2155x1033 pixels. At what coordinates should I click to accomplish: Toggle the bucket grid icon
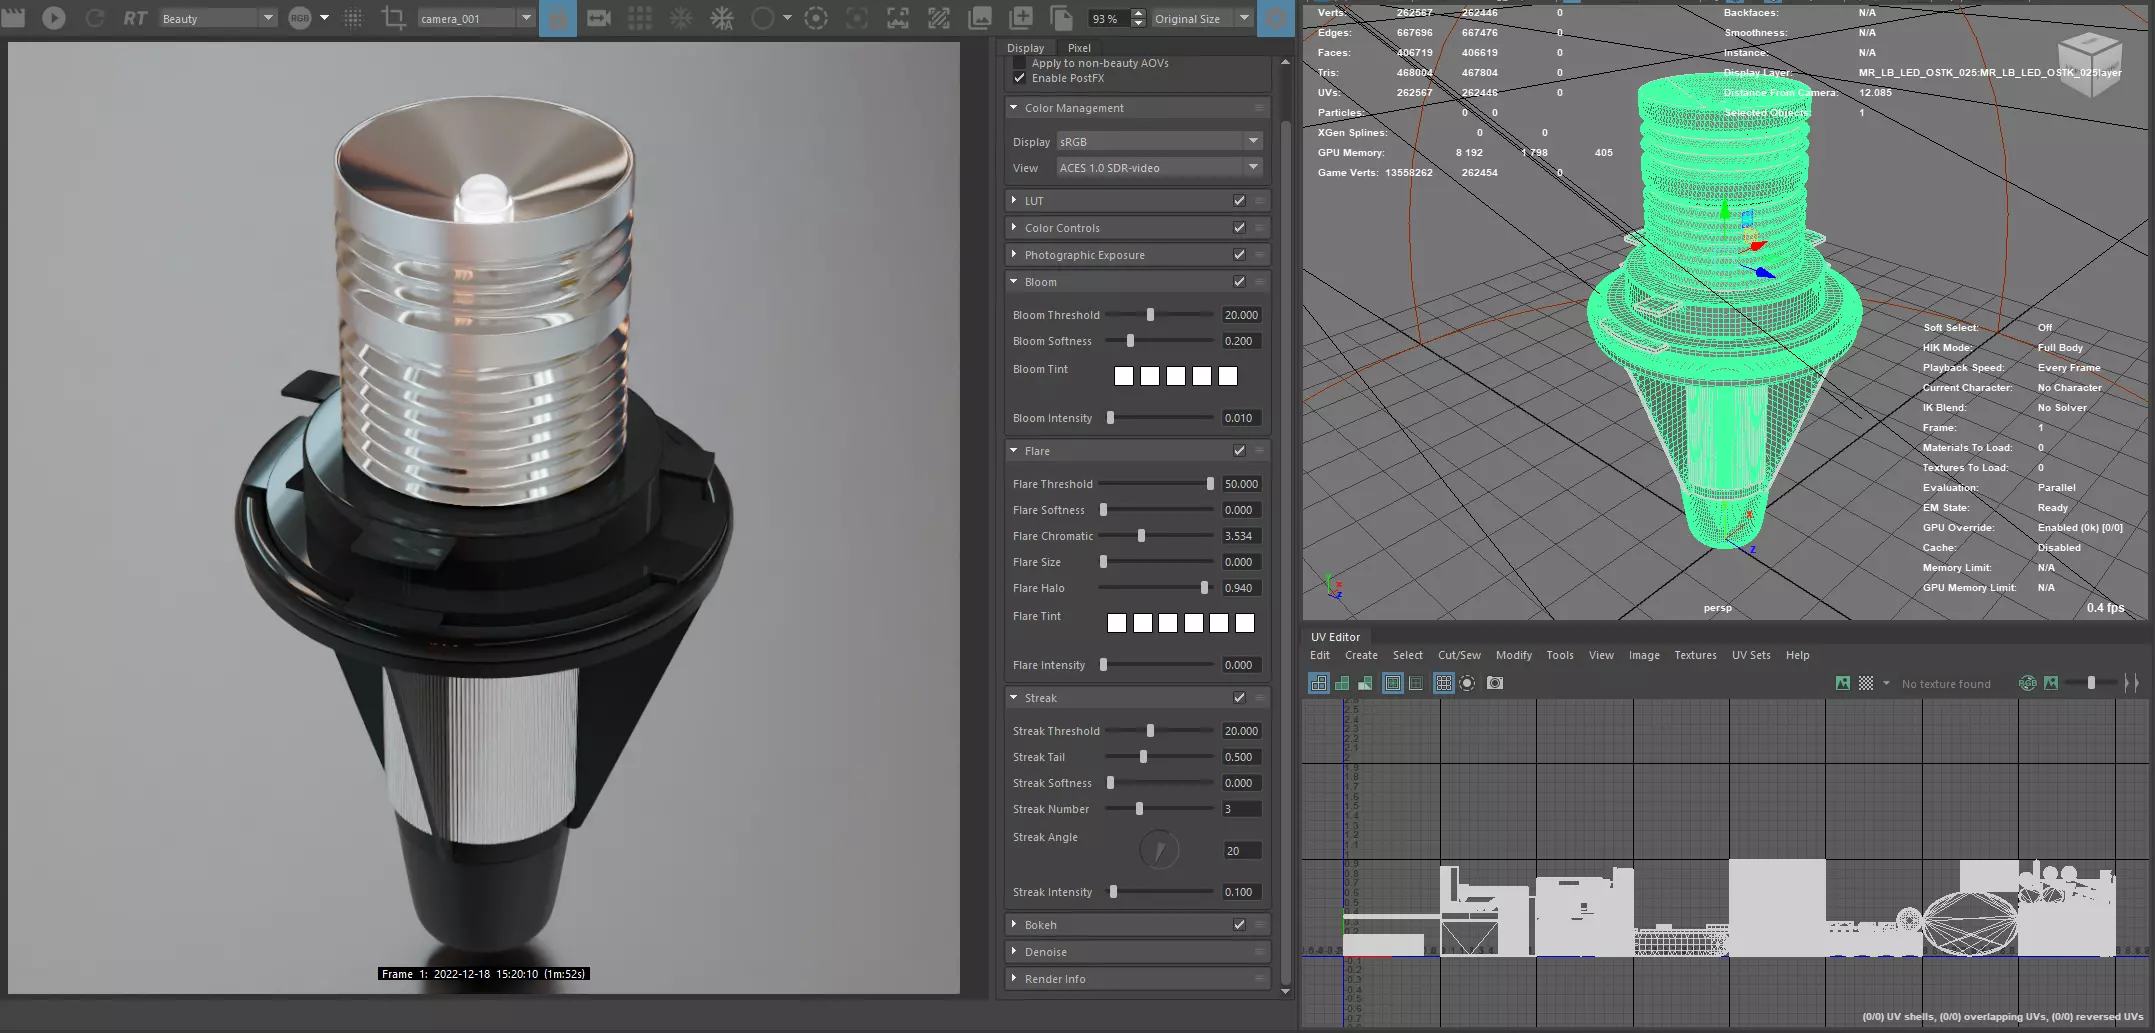point(640,18)
